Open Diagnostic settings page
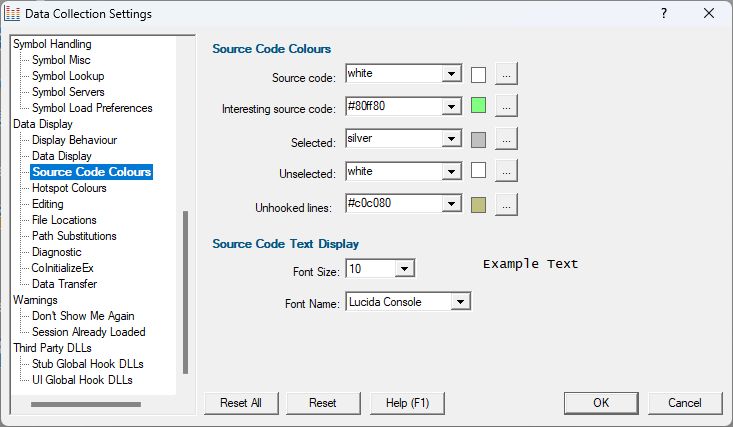Screen dimensions: 733x427 coord(57,252)
